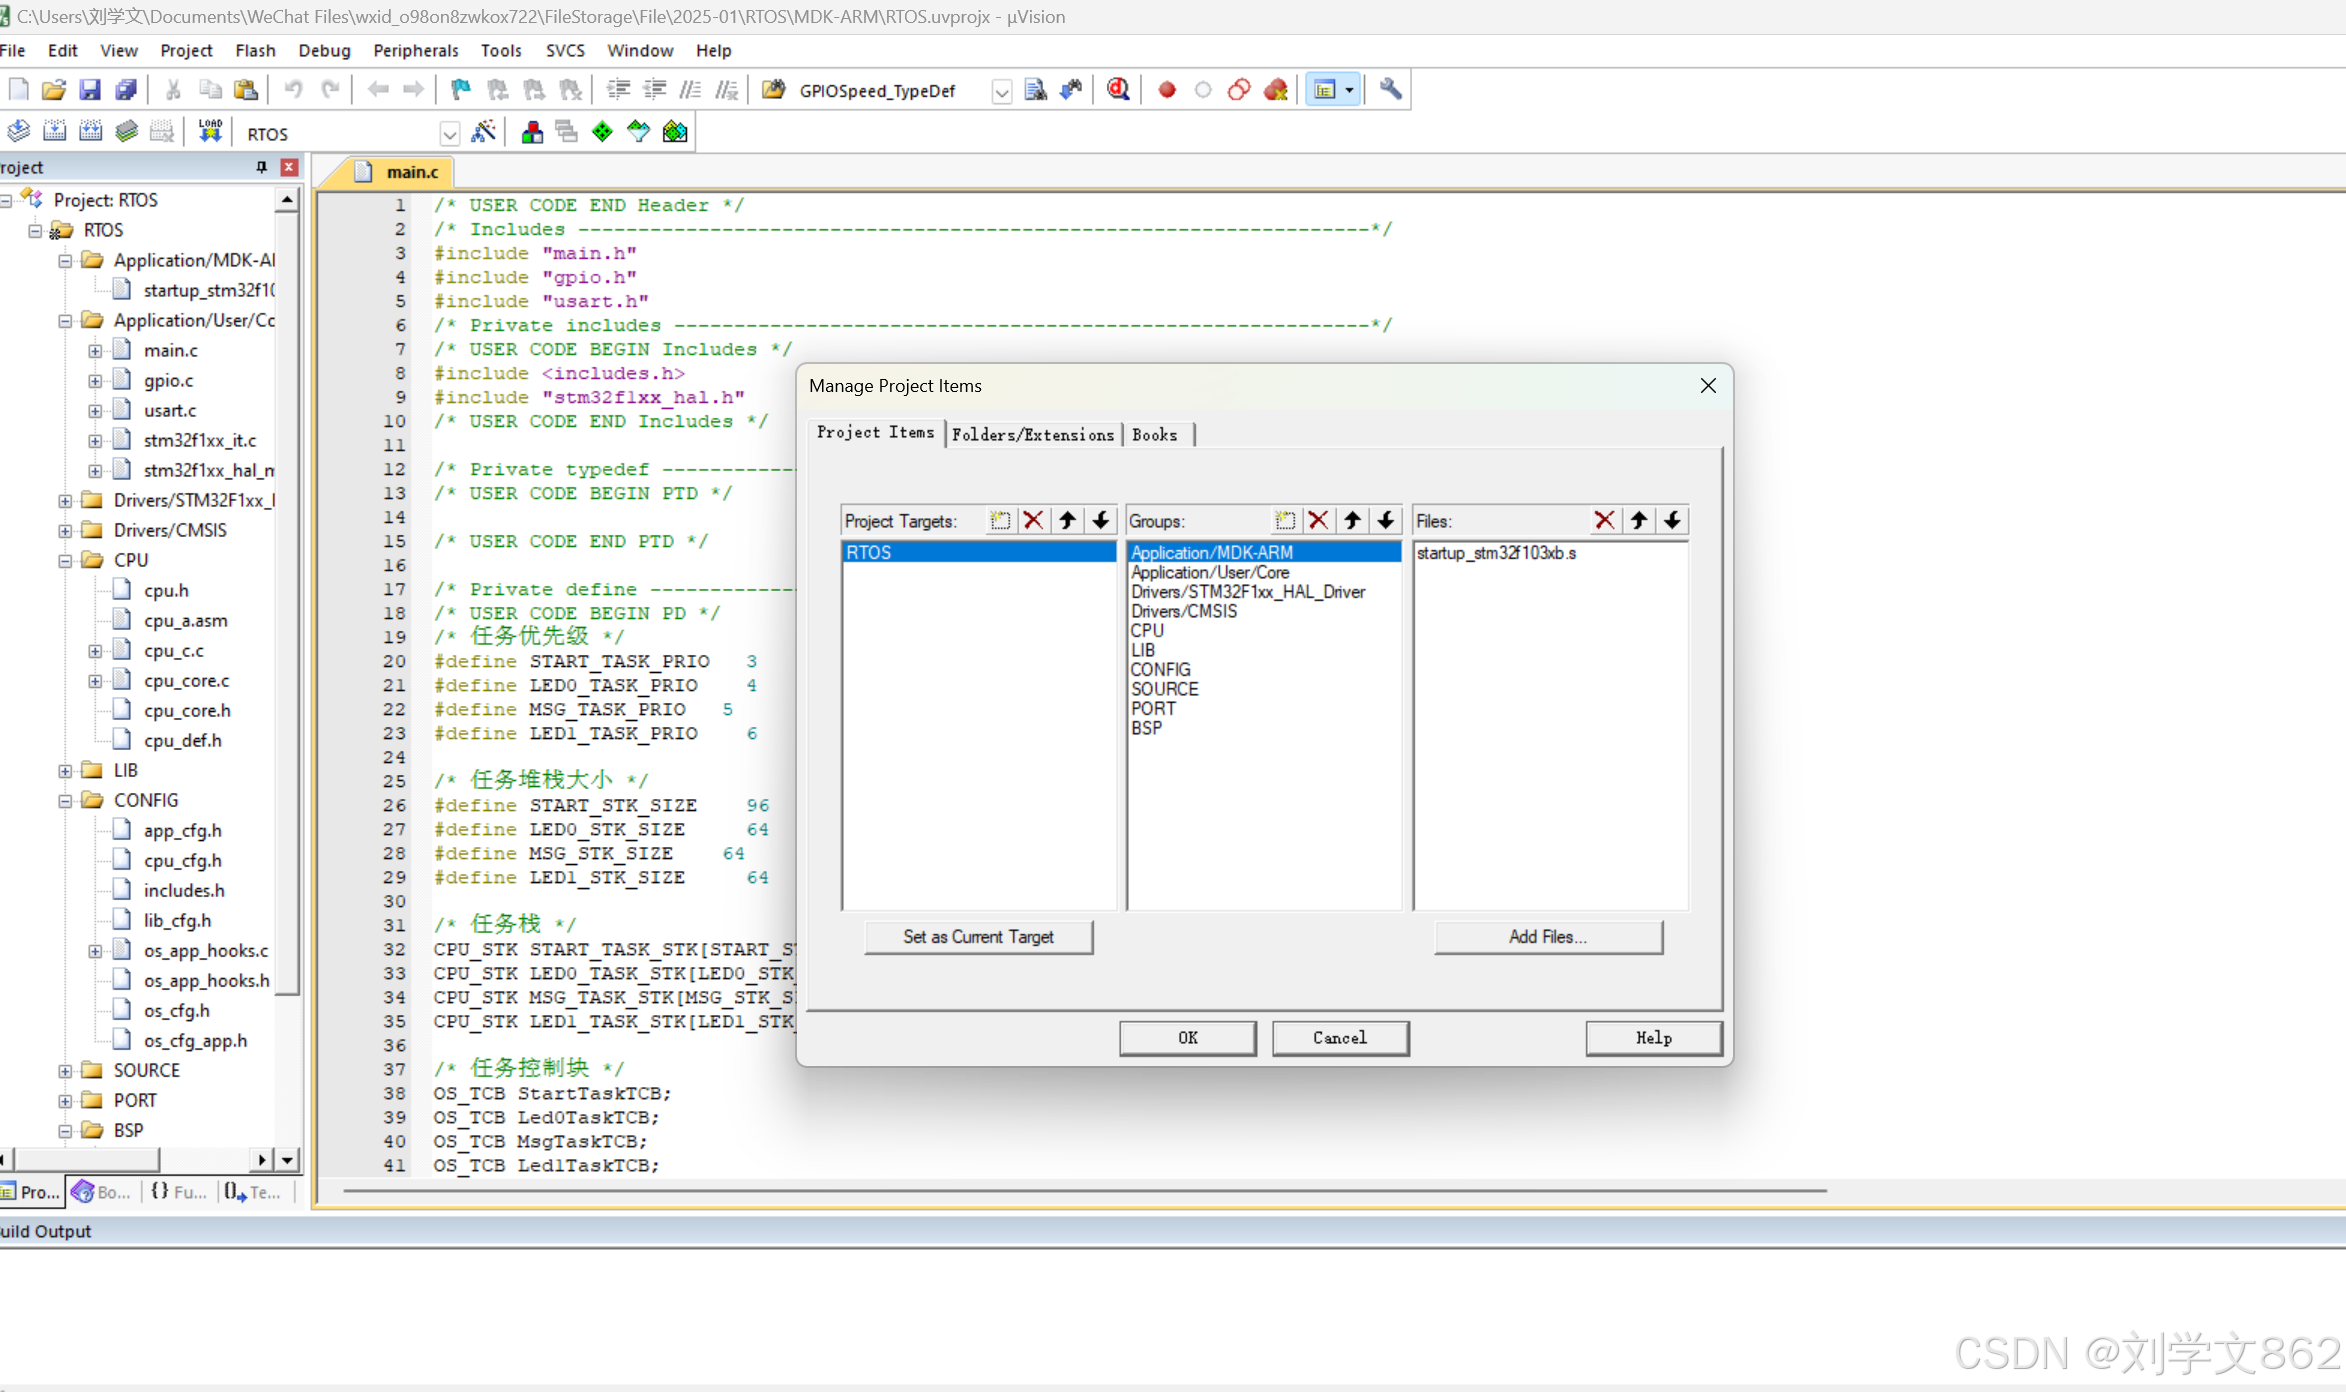2346x1392 pixels.
Task: Click the Manage Run-Time Environment green diamond icon
Action: [x=602, y=132]
